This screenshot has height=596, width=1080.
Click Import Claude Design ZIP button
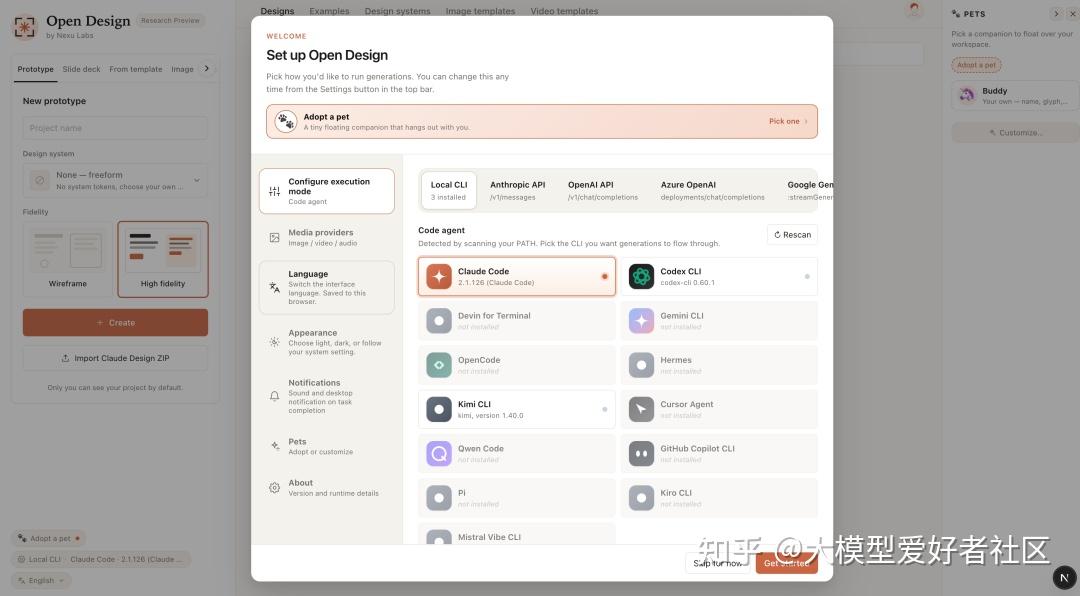tap(115, 358)
